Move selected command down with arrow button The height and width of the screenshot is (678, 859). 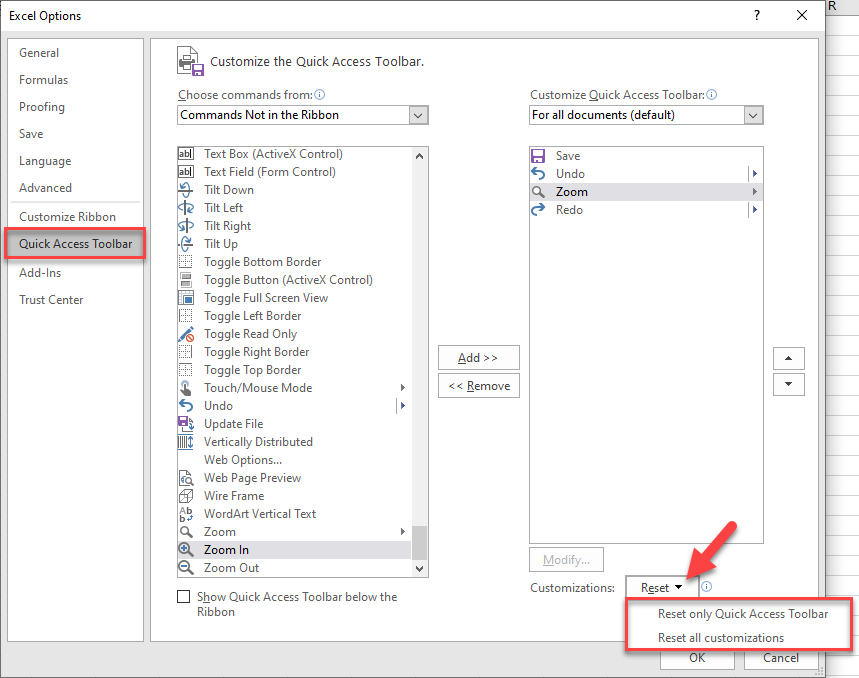pyautogui.click(x=788, y=384)
